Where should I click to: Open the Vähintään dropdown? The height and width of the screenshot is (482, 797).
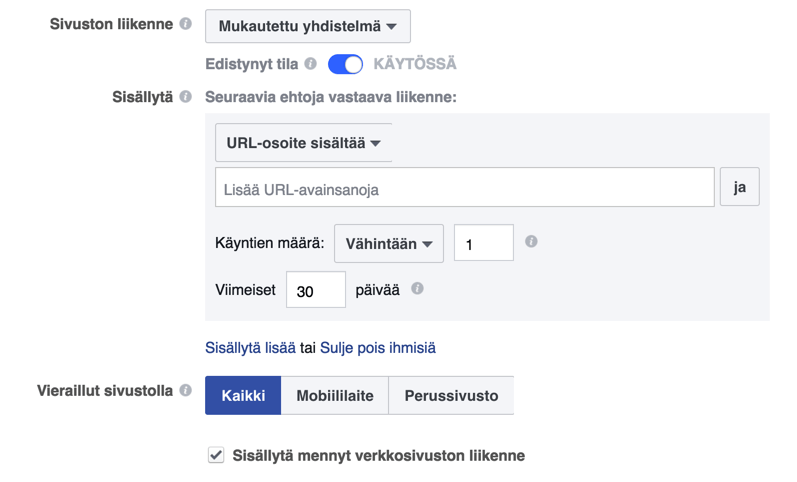[x=389, y=244]
